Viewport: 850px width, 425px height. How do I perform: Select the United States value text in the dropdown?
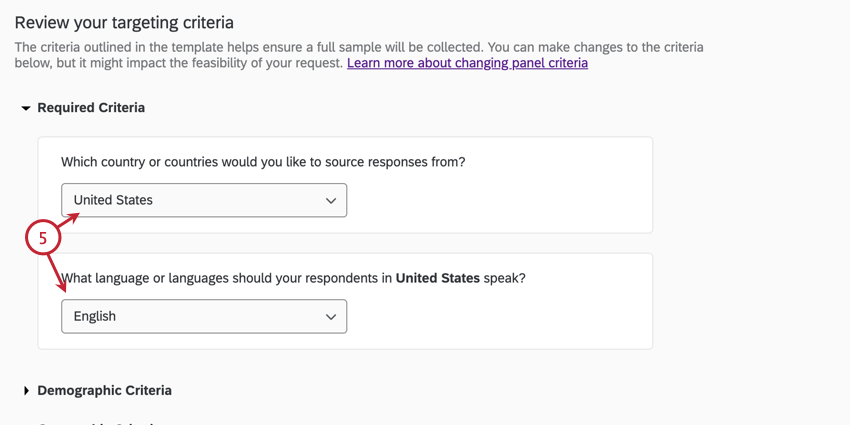click(113, 200)
